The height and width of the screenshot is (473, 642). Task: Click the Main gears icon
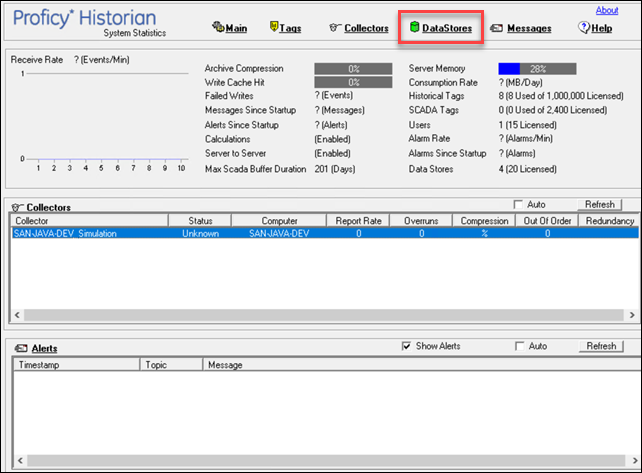[218, 27]
